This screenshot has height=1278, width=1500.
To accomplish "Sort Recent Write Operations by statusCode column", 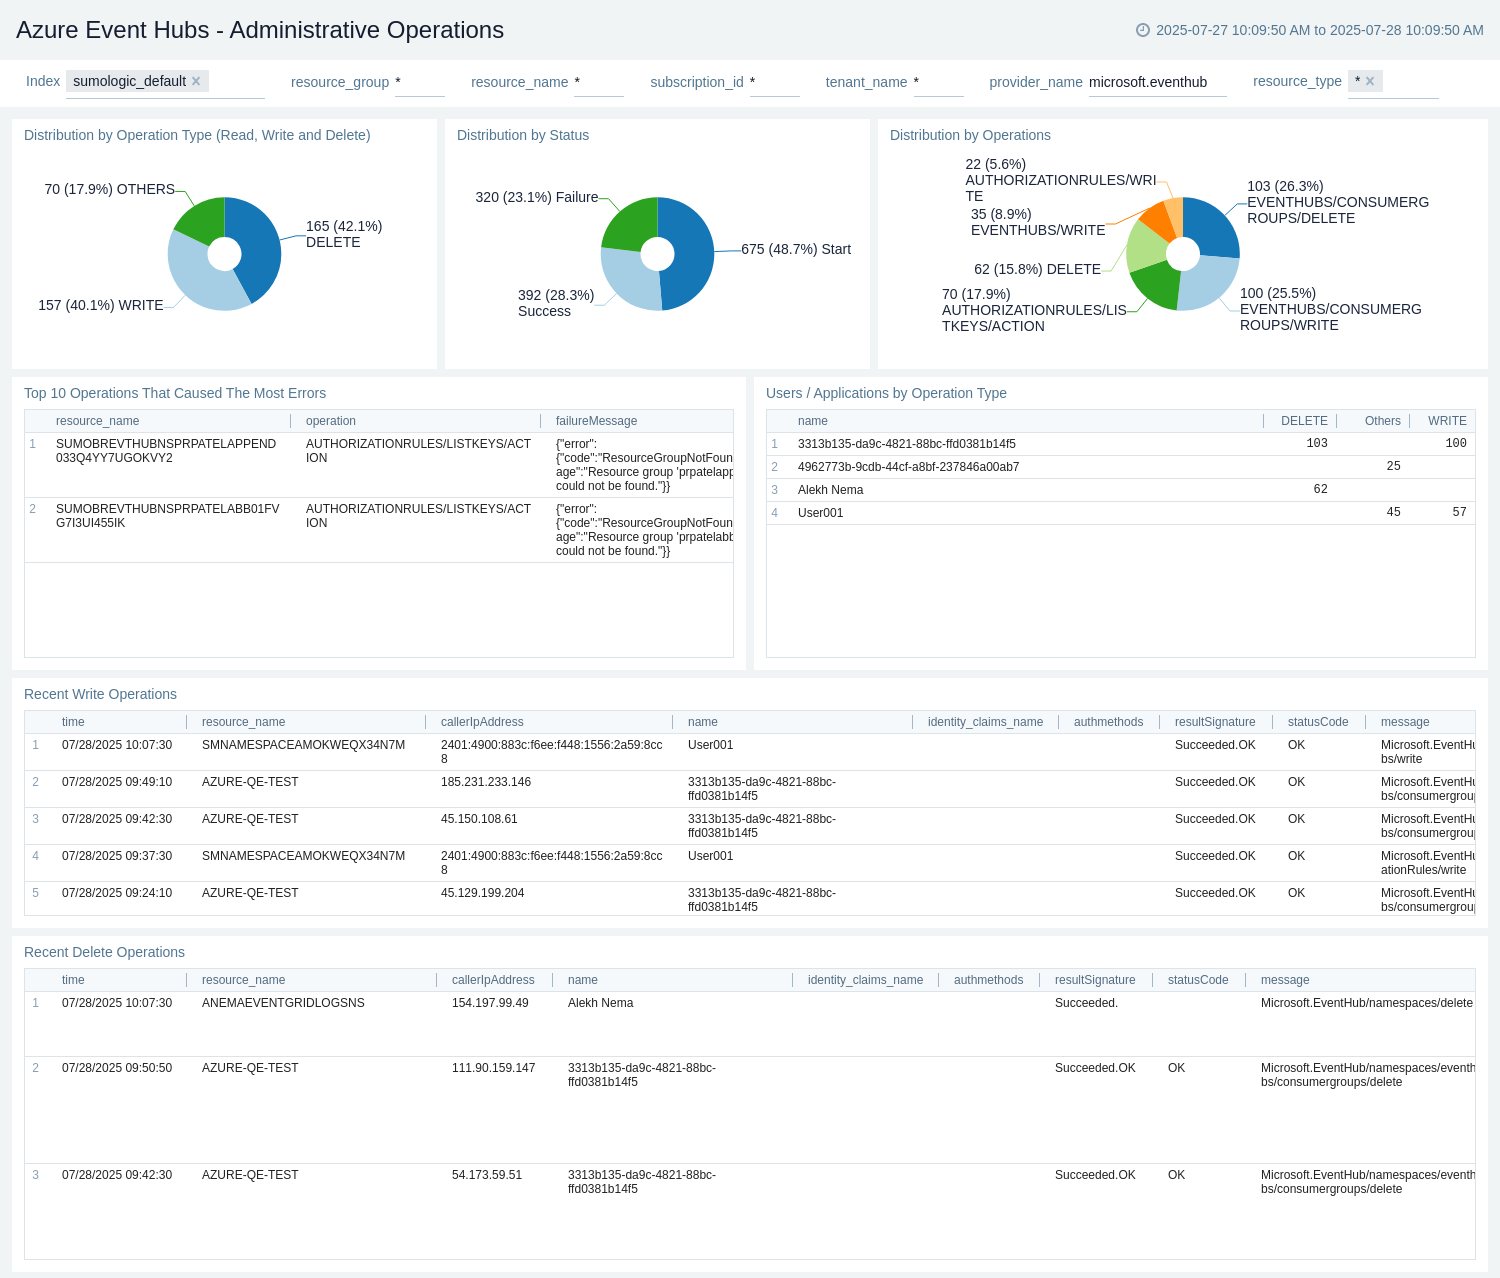I will (x=1318, y=722).
